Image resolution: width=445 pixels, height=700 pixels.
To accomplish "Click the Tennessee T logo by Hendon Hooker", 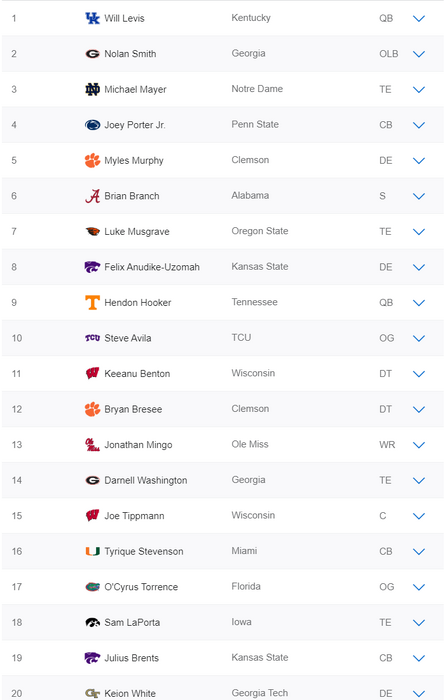I will coord(92,303).
